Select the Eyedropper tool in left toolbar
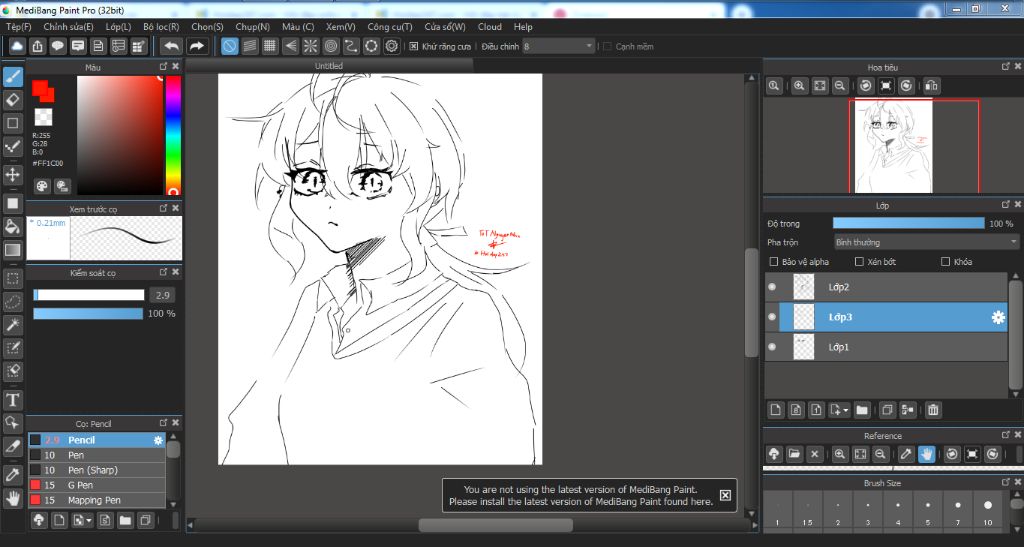 (x=12, y=475)
